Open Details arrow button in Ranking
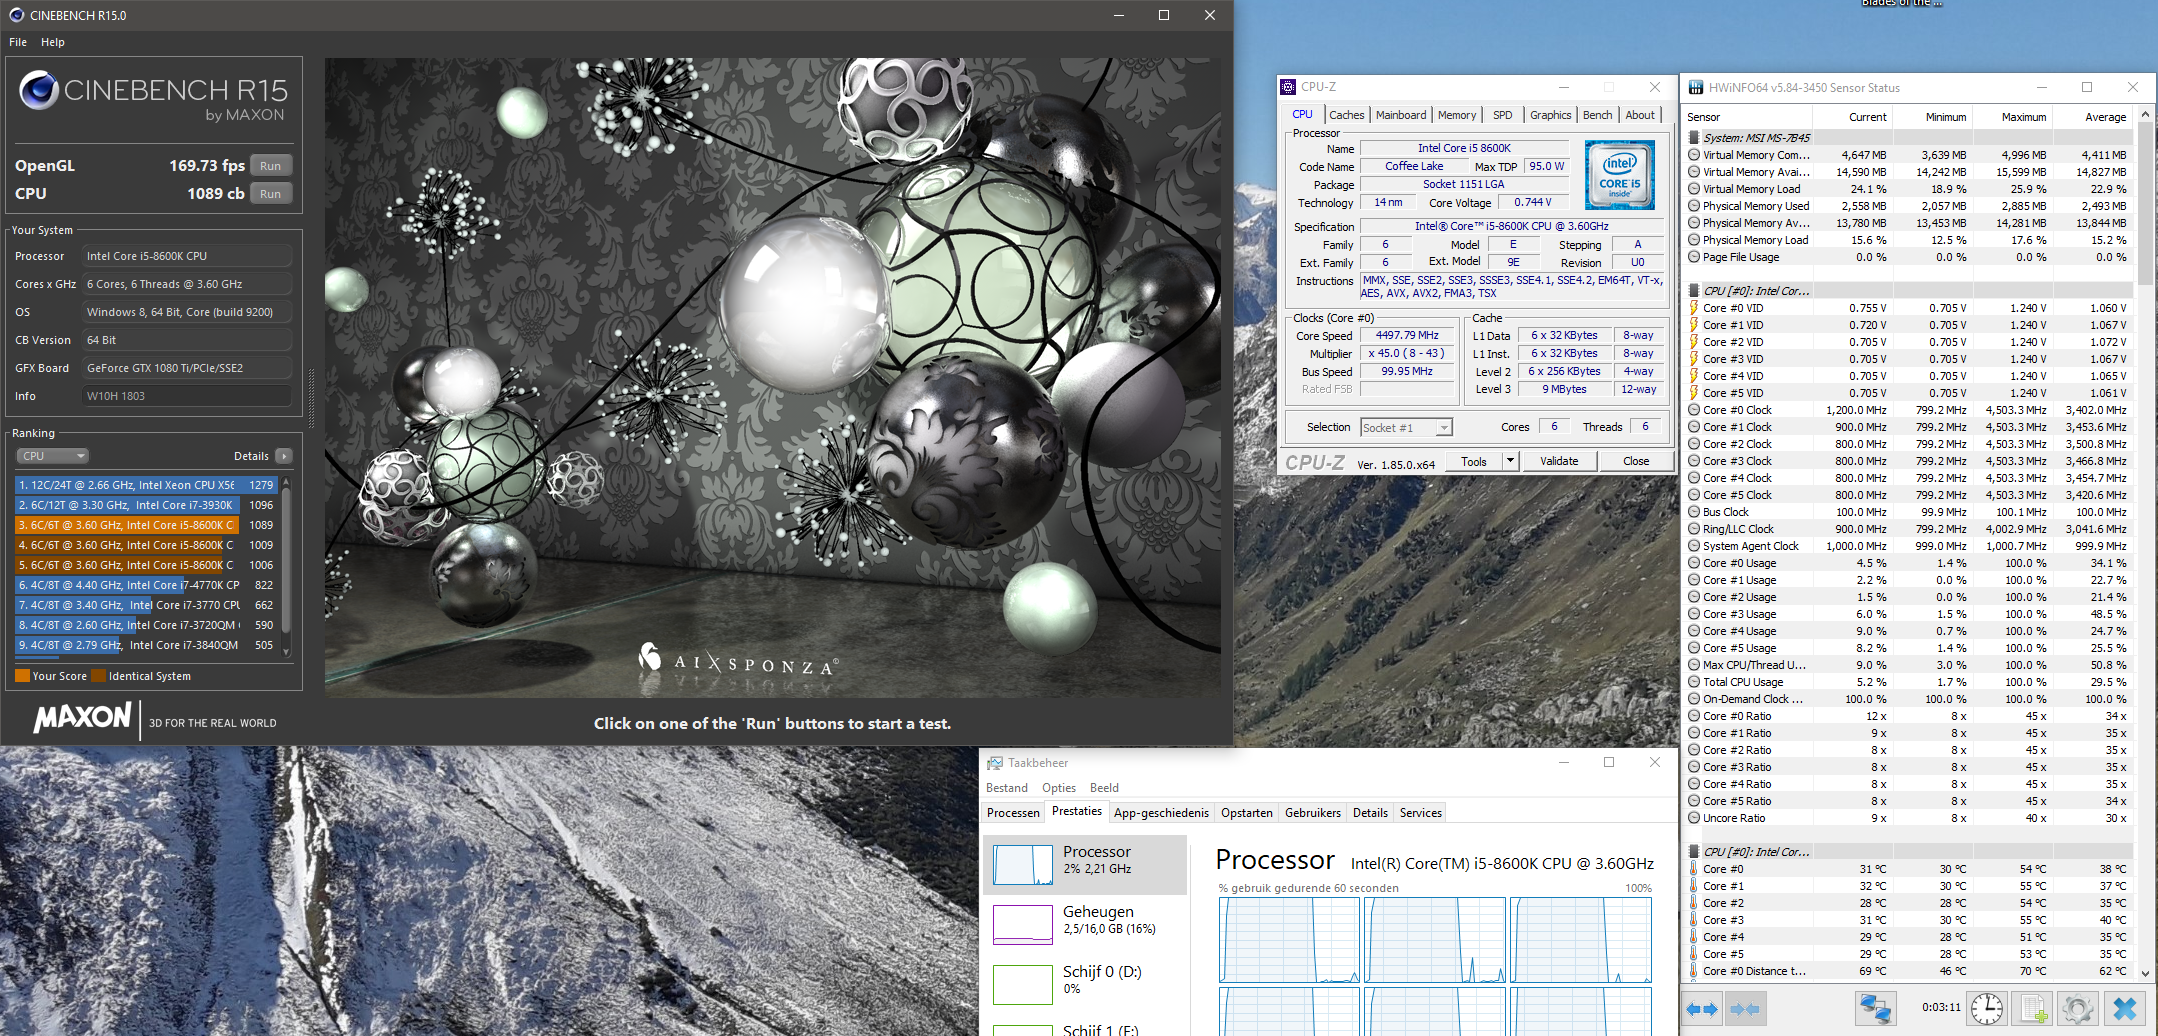This screenshot has width=2158, height=1036. (284, 456)
